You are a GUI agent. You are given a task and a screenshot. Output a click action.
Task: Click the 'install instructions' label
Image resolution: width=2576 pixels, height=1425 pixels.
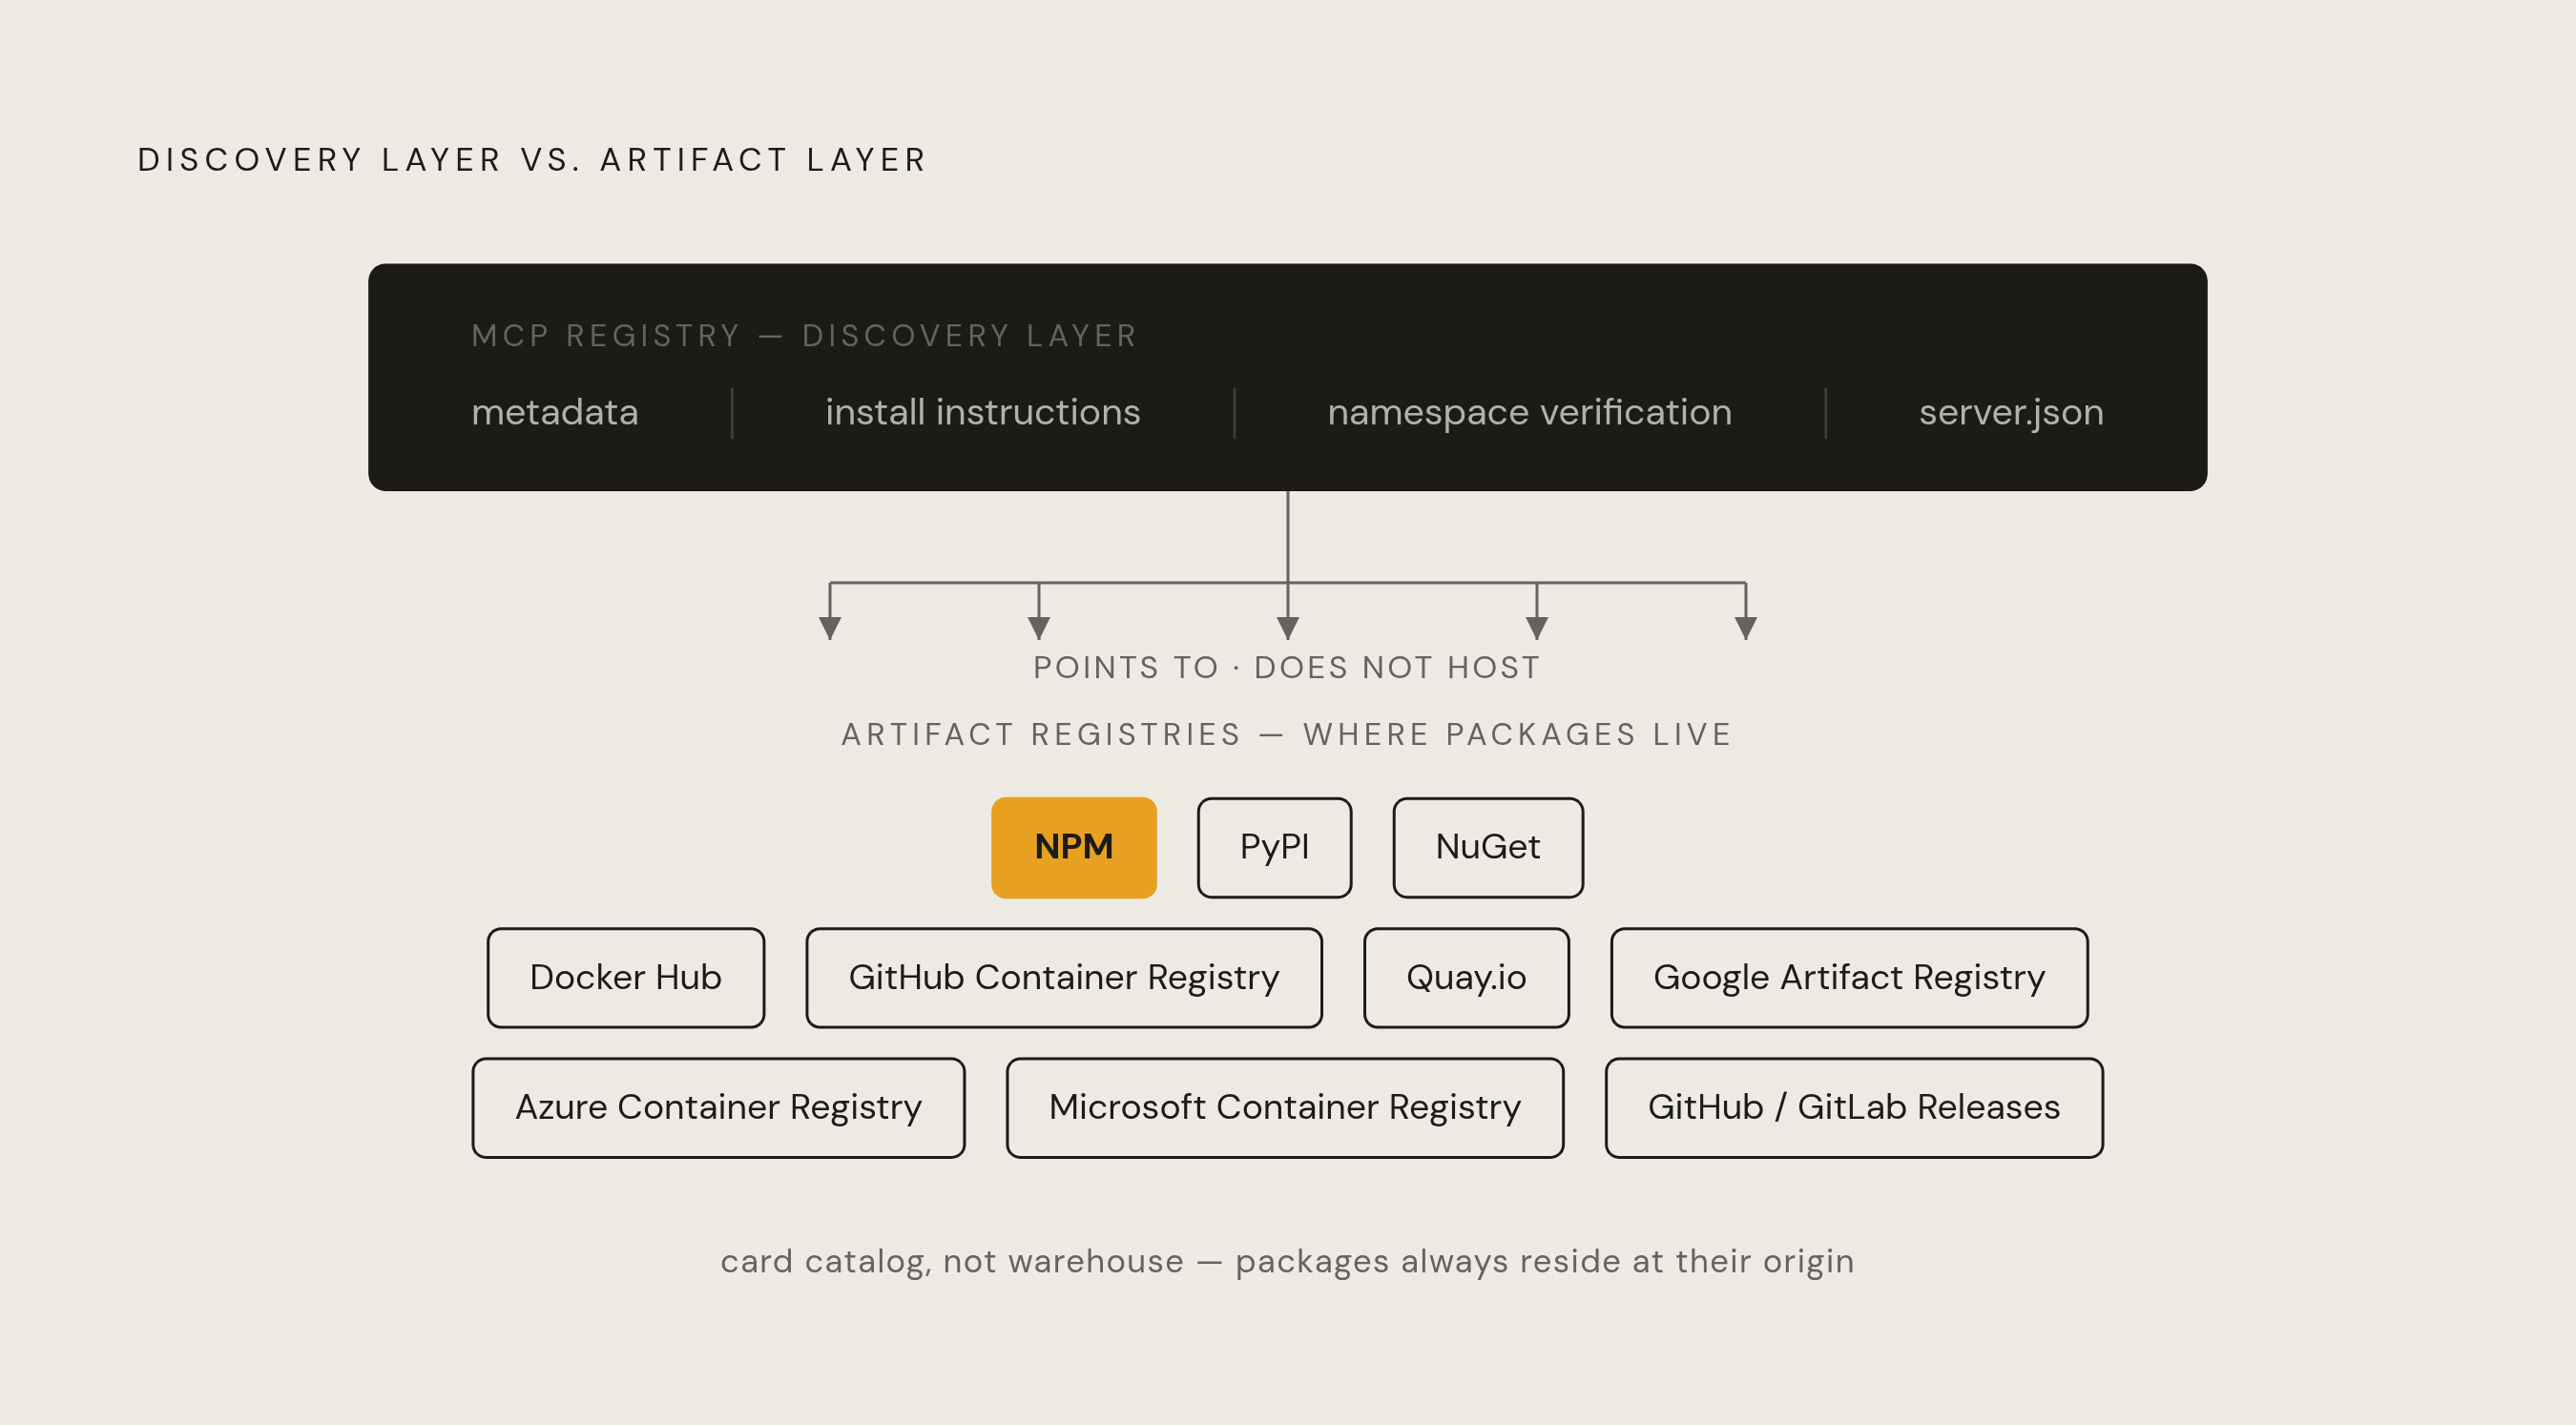click(x=983, y=412)
